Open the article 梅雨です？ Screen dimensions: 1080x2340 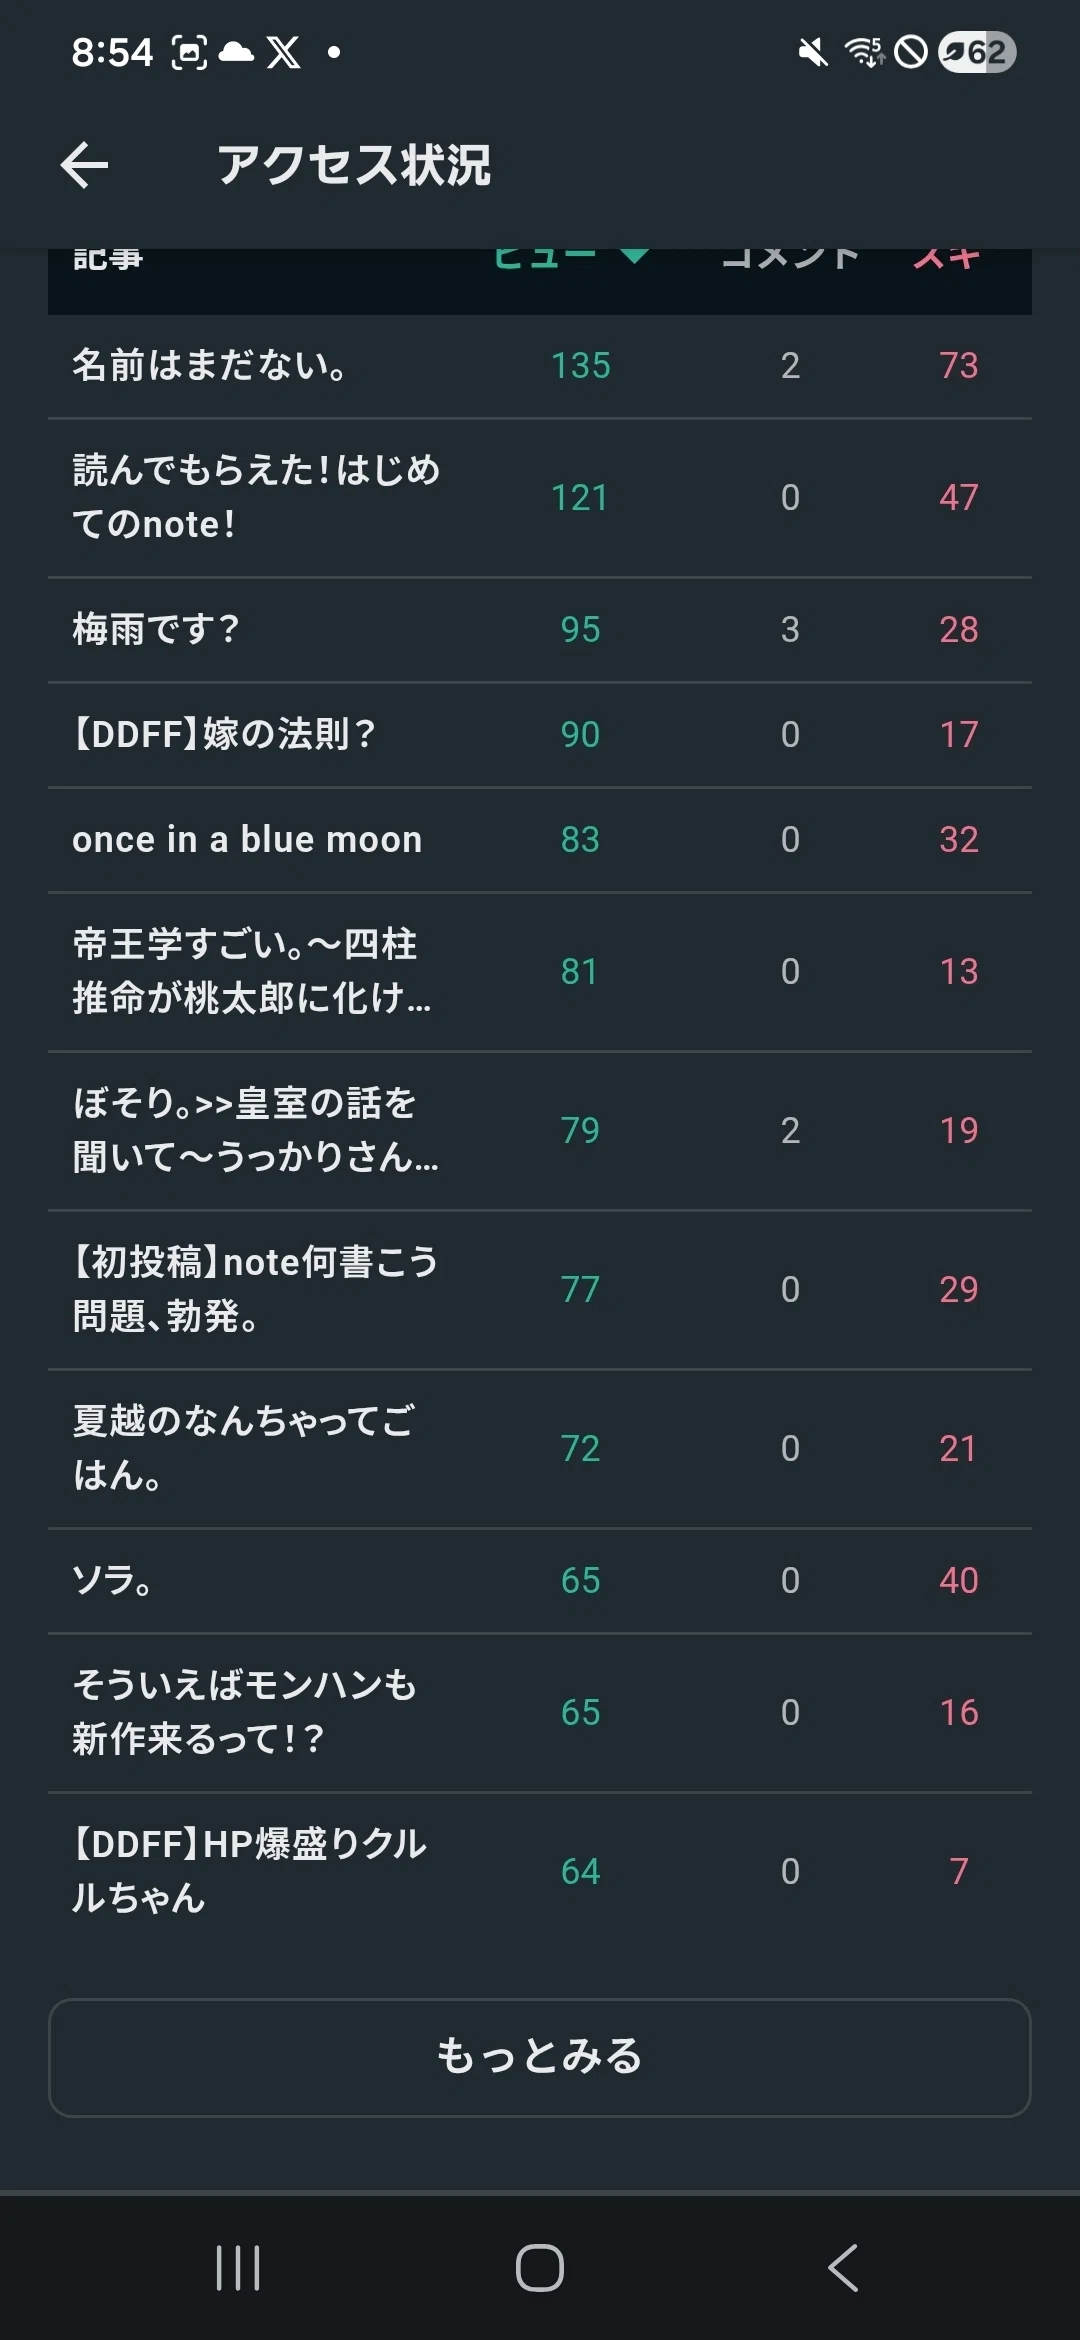pos(540,630)
